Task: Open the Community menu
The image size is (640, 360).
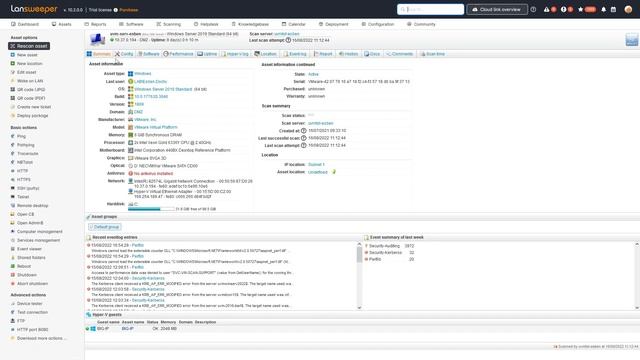Action: (x=421, y=24)
